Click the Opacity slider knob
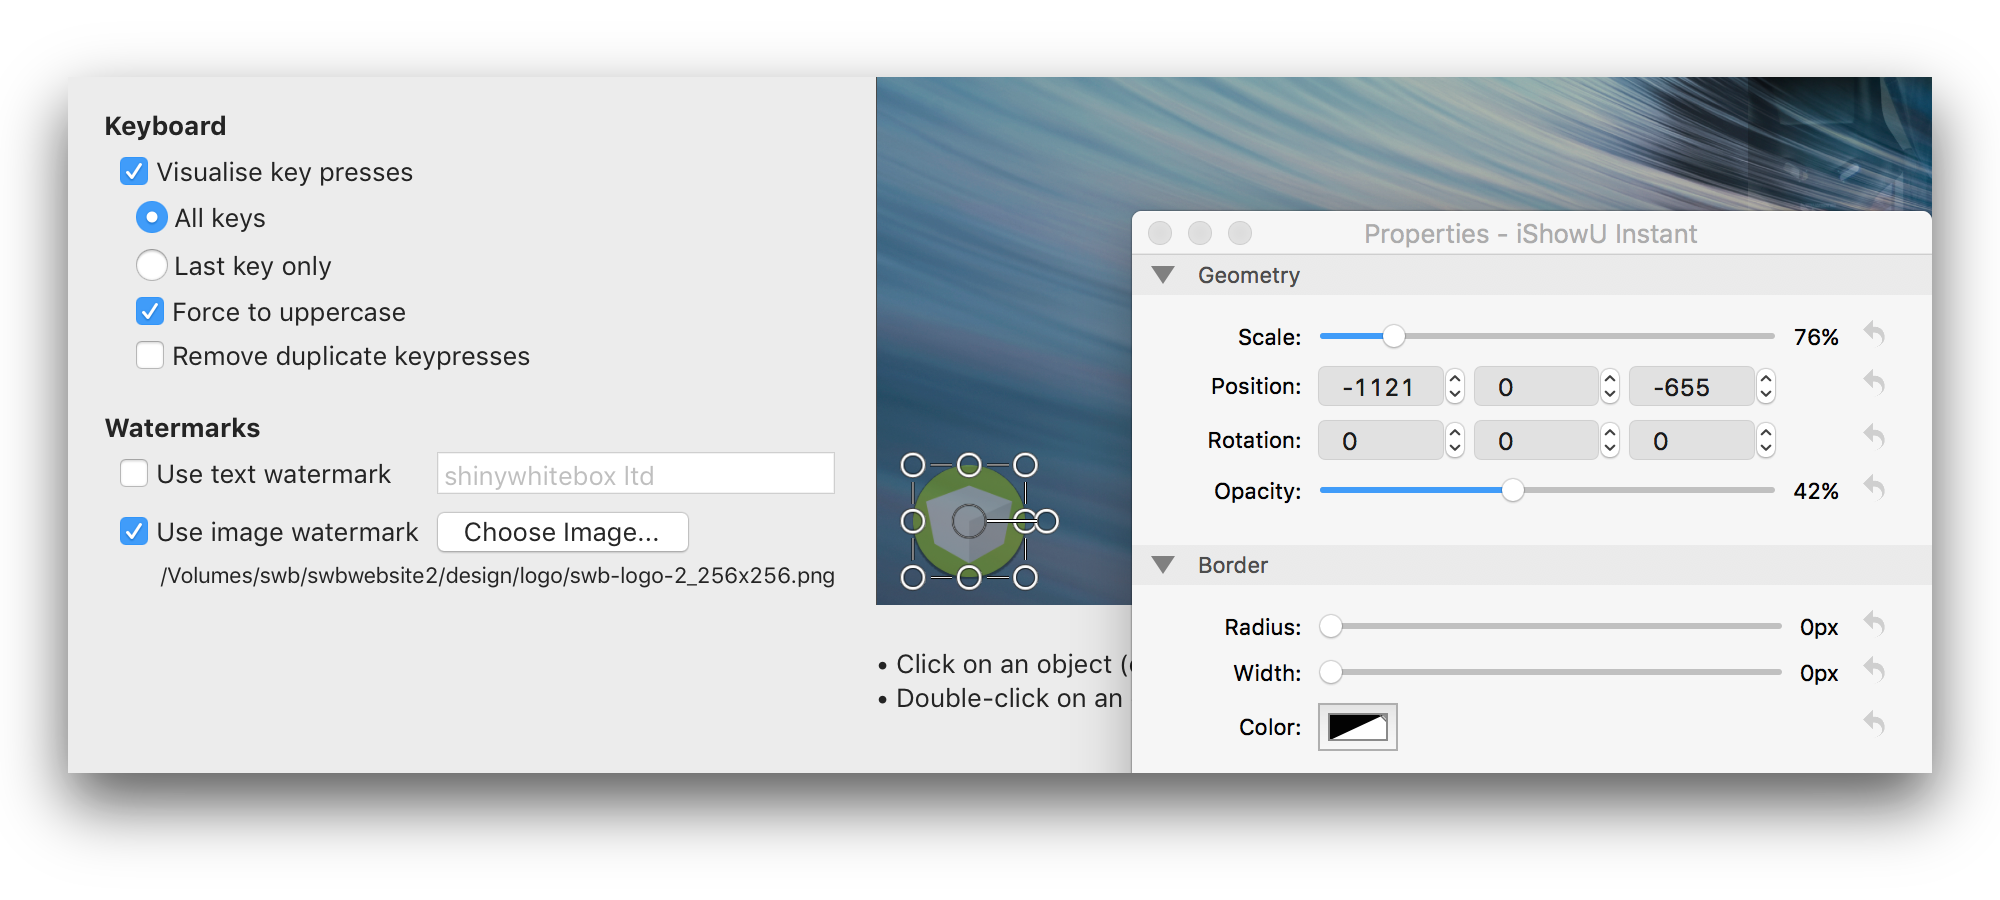2000x900 pixels. coord(1513,490)
